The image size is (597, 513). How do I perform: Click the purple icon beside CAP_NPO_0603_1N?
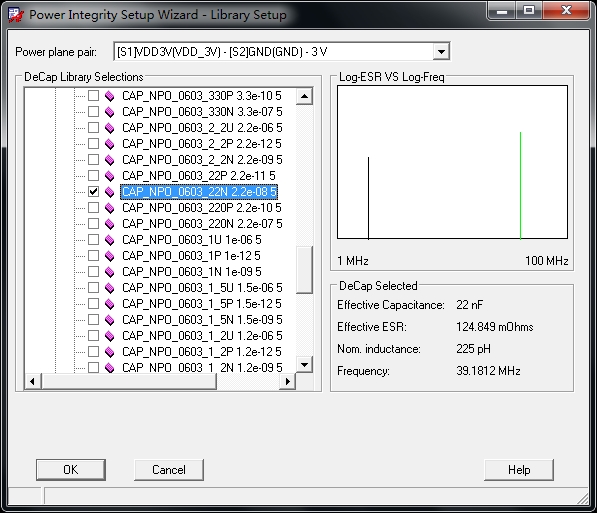pos(110,272)
